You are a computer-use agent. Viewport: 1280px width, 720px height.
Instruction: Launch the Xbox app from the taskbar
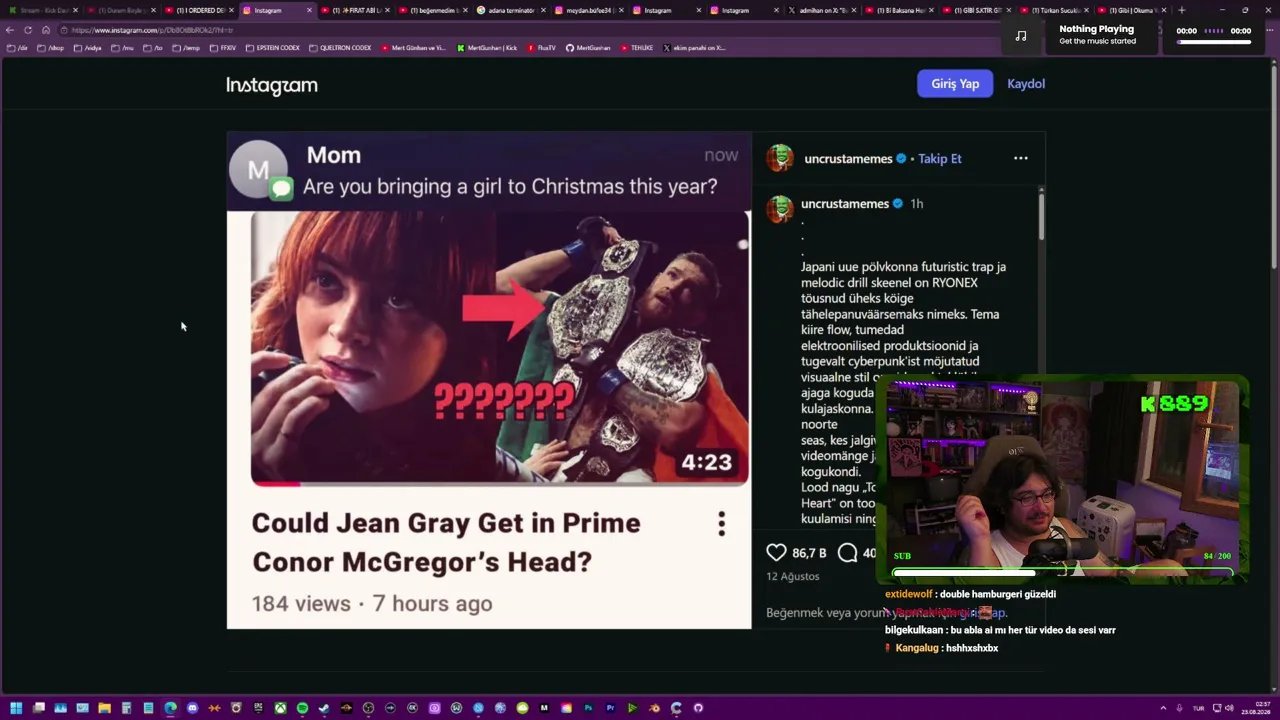280,708
